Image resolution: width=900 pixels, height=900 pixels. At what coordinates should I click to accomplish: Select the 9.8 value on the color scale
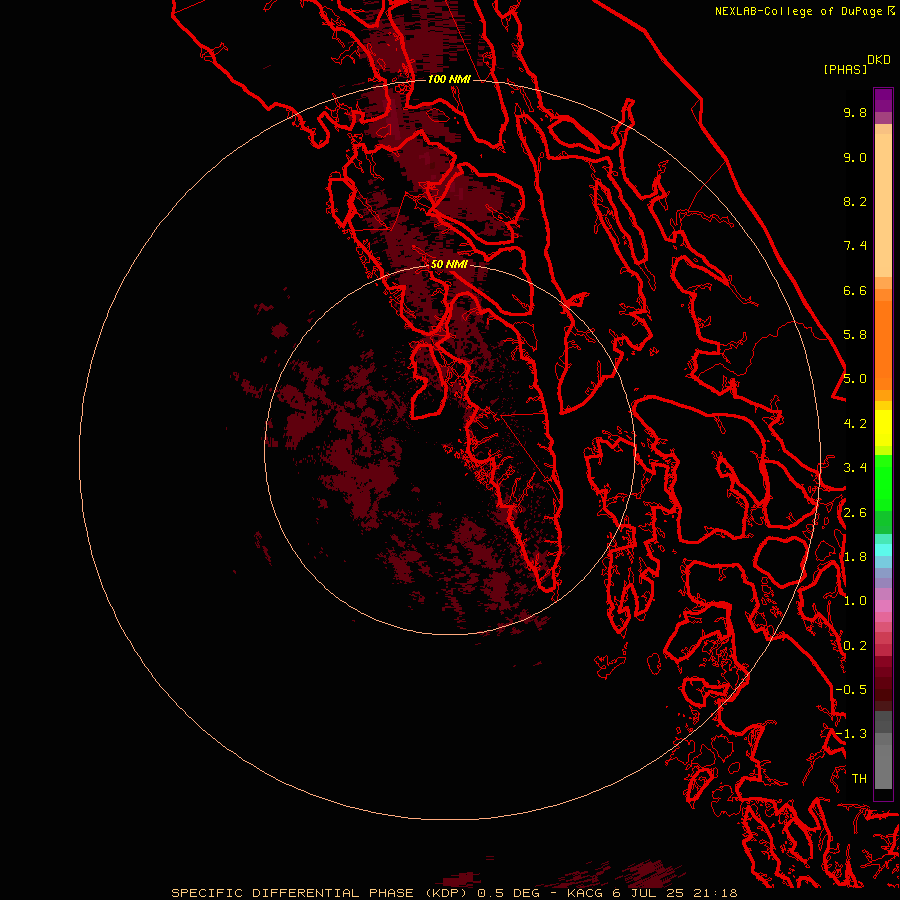click(x=855, y=112)
